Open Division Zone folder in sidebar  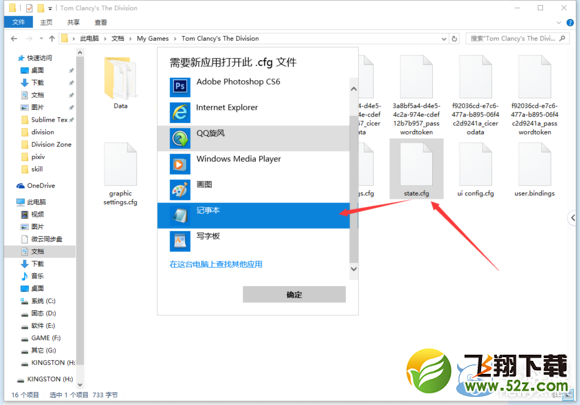click(x=46, y=144)
